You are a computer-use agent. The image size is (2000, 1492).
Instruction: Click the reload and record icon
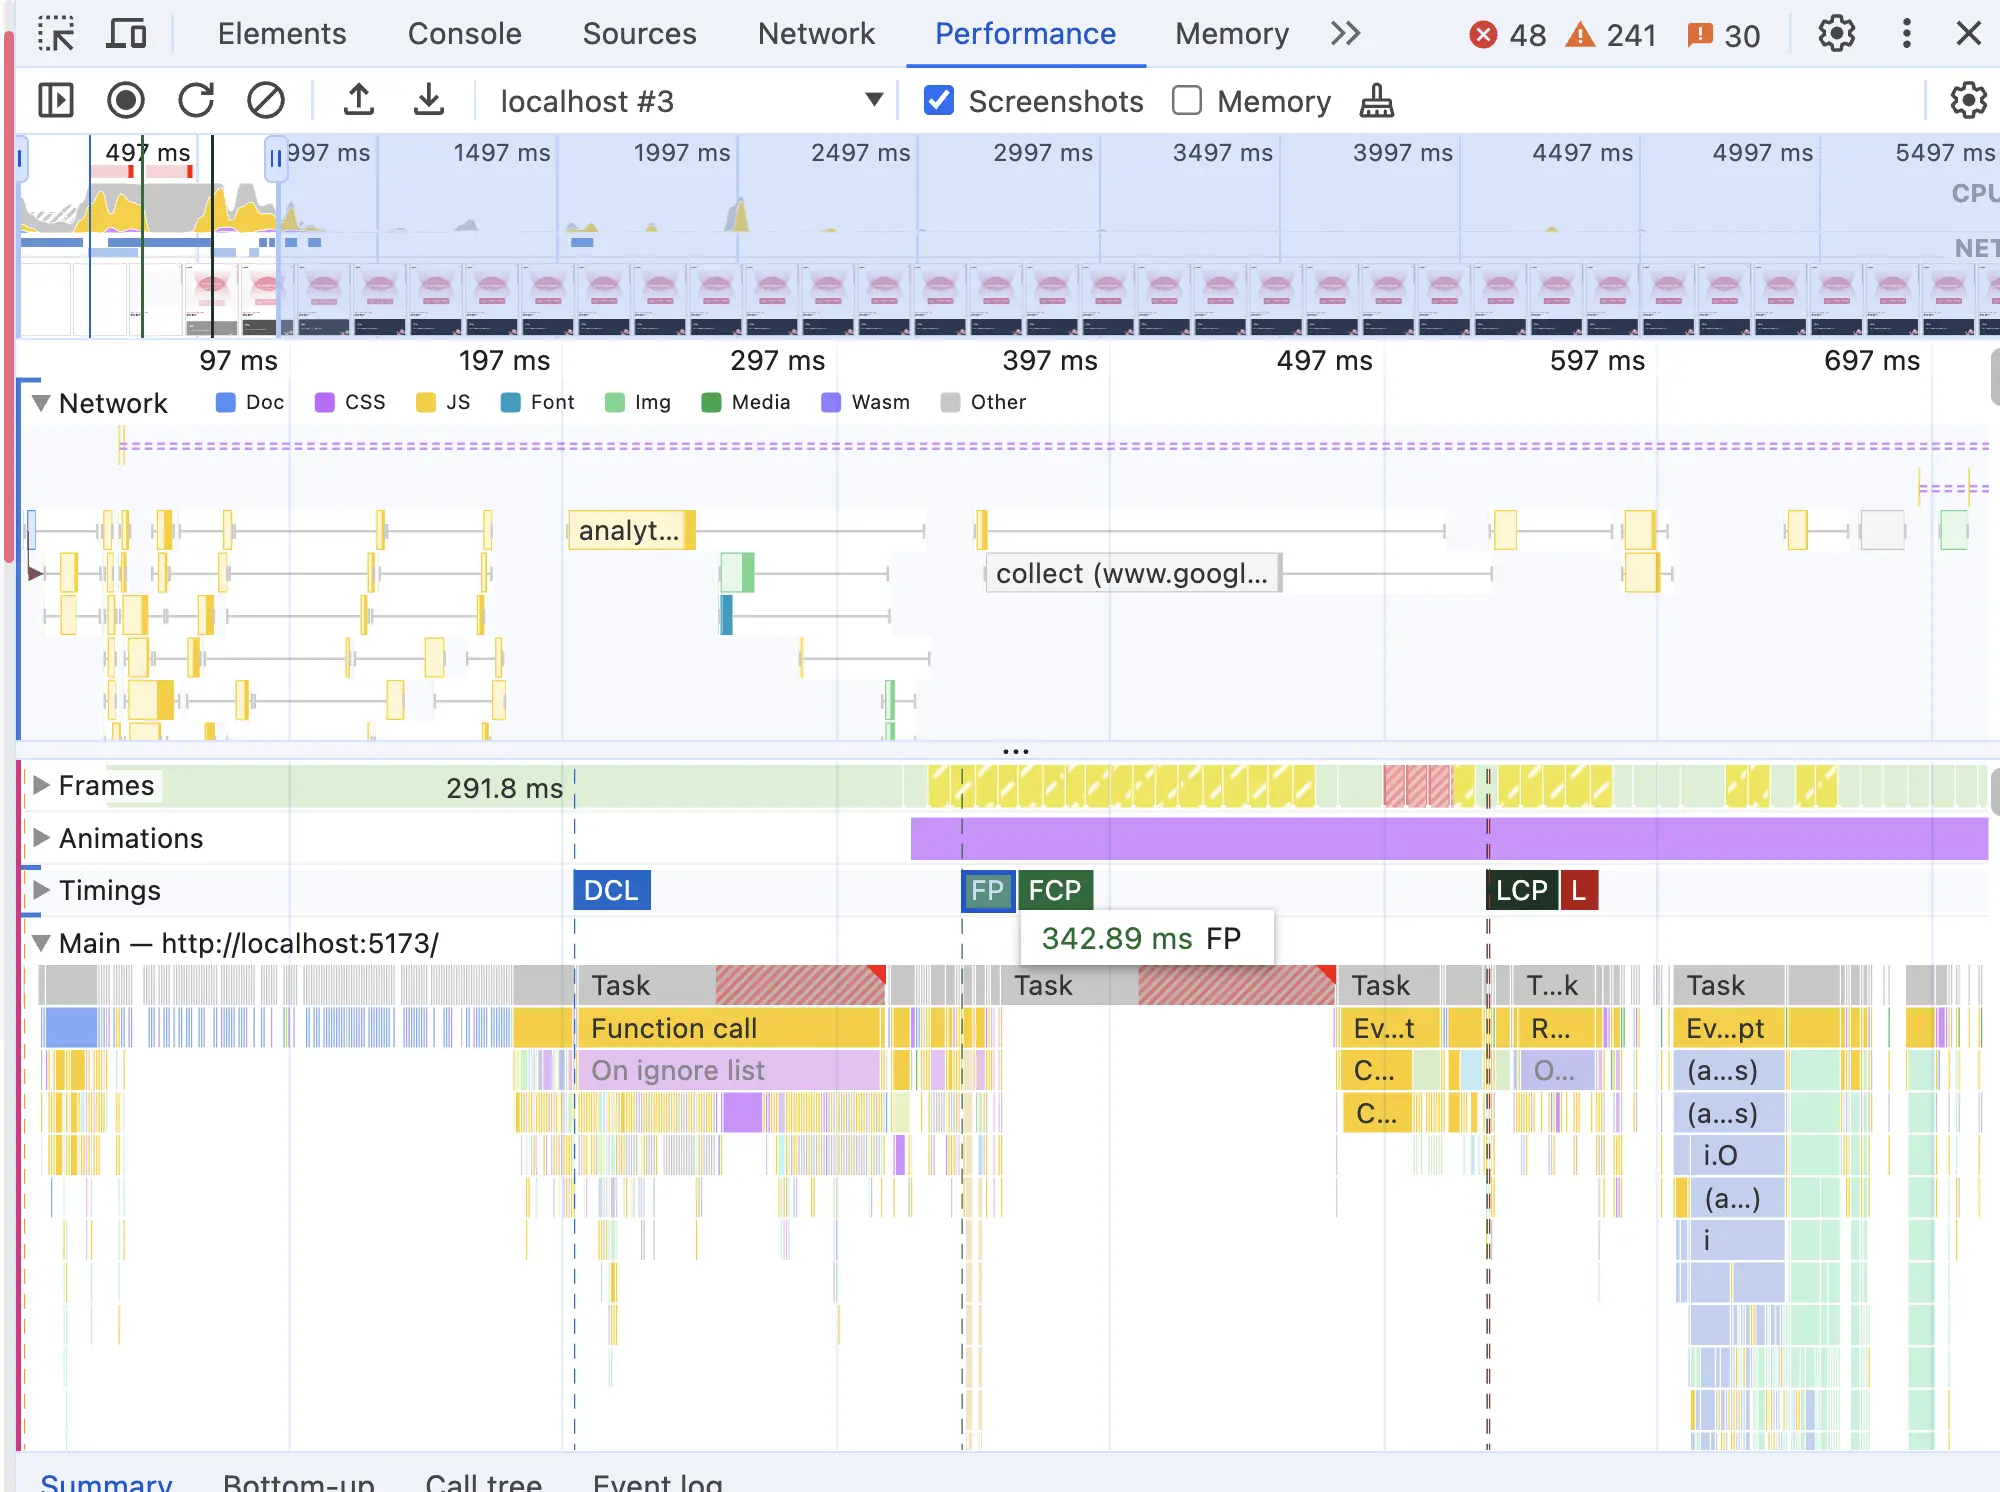coord(196,101)
